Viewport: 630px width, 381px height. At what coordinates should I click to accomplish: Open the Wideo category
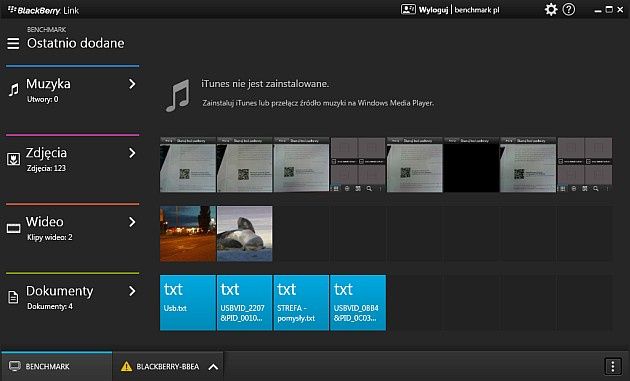(x=72, y=229)
